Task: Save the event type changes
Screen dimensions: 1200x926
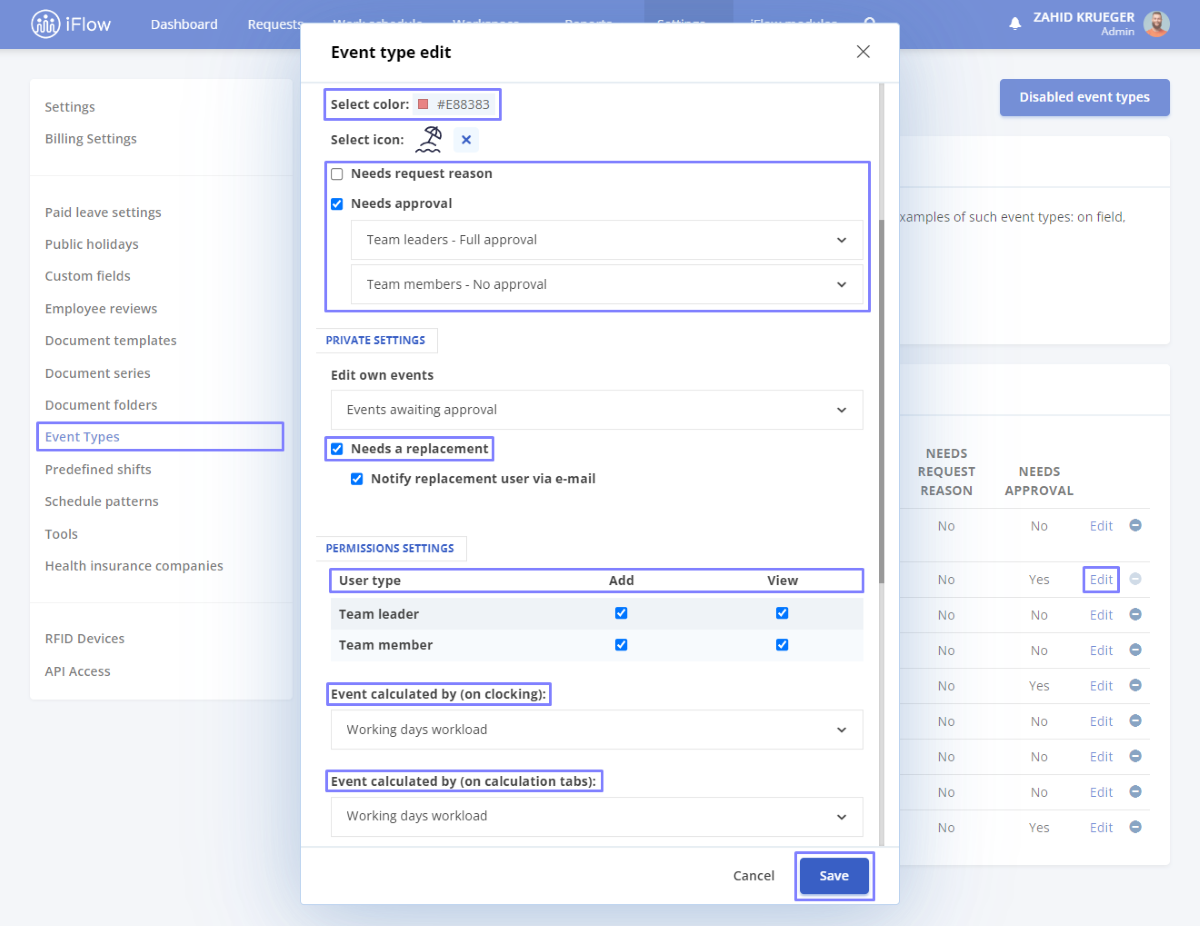Action: 834,876
